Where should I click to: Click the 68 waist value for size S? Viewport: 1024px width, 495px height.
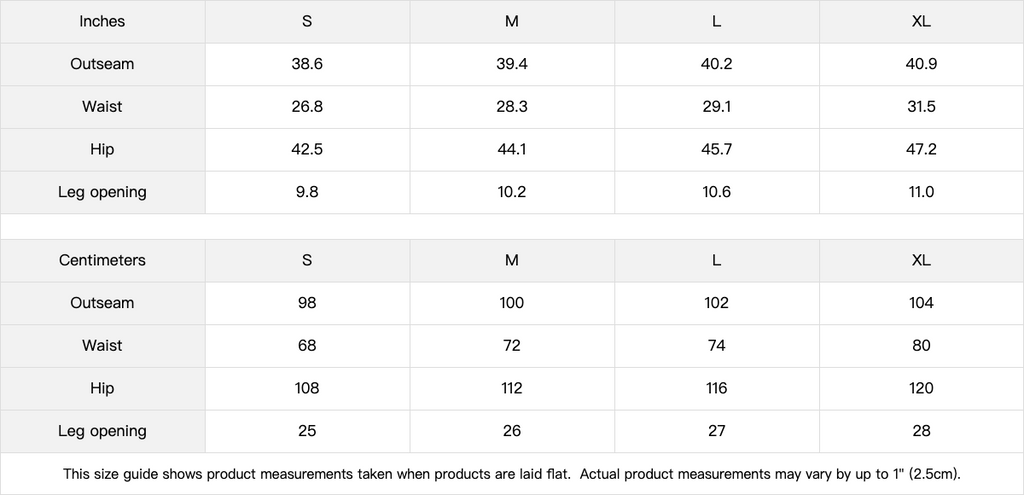pyautogui.click(x=307, y=345)
